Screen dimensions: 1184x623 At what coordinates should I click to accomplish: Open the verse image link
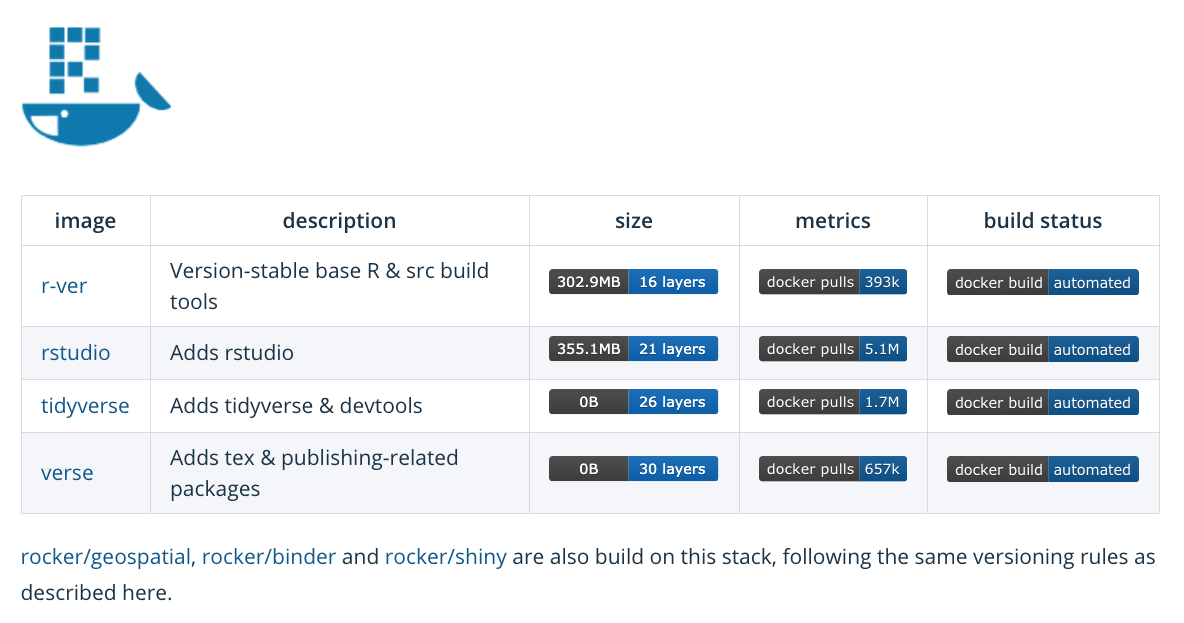67,473
